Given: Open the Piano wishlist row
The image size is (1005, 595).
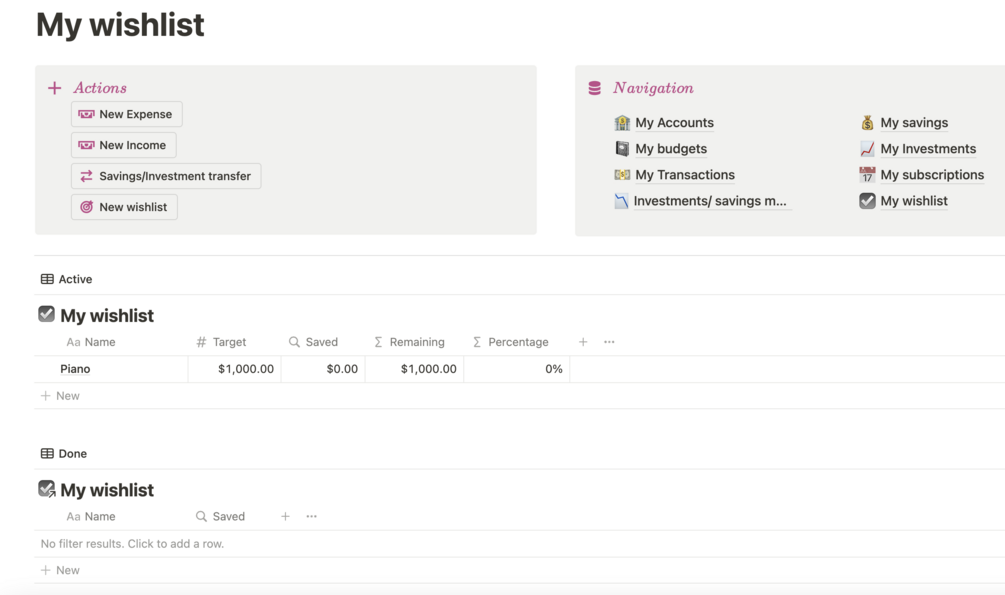Looking at the screenshot, I should [75, 369].
